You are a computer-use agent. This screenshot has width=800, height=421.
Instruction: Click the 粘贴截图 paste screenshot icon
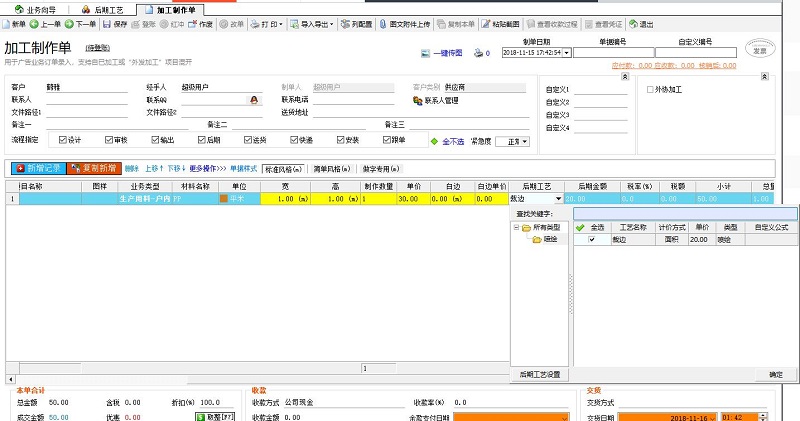pos(486,24)
